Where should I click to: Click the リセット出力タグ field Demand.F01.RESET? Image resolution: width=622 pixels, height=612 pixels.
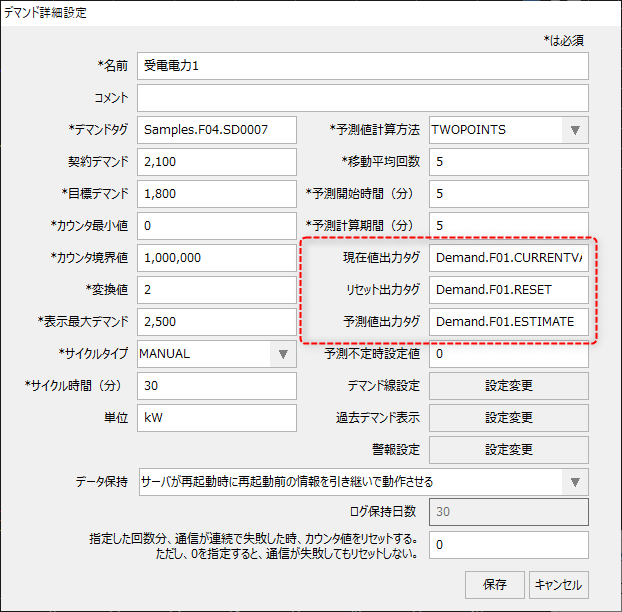(509, 290)
